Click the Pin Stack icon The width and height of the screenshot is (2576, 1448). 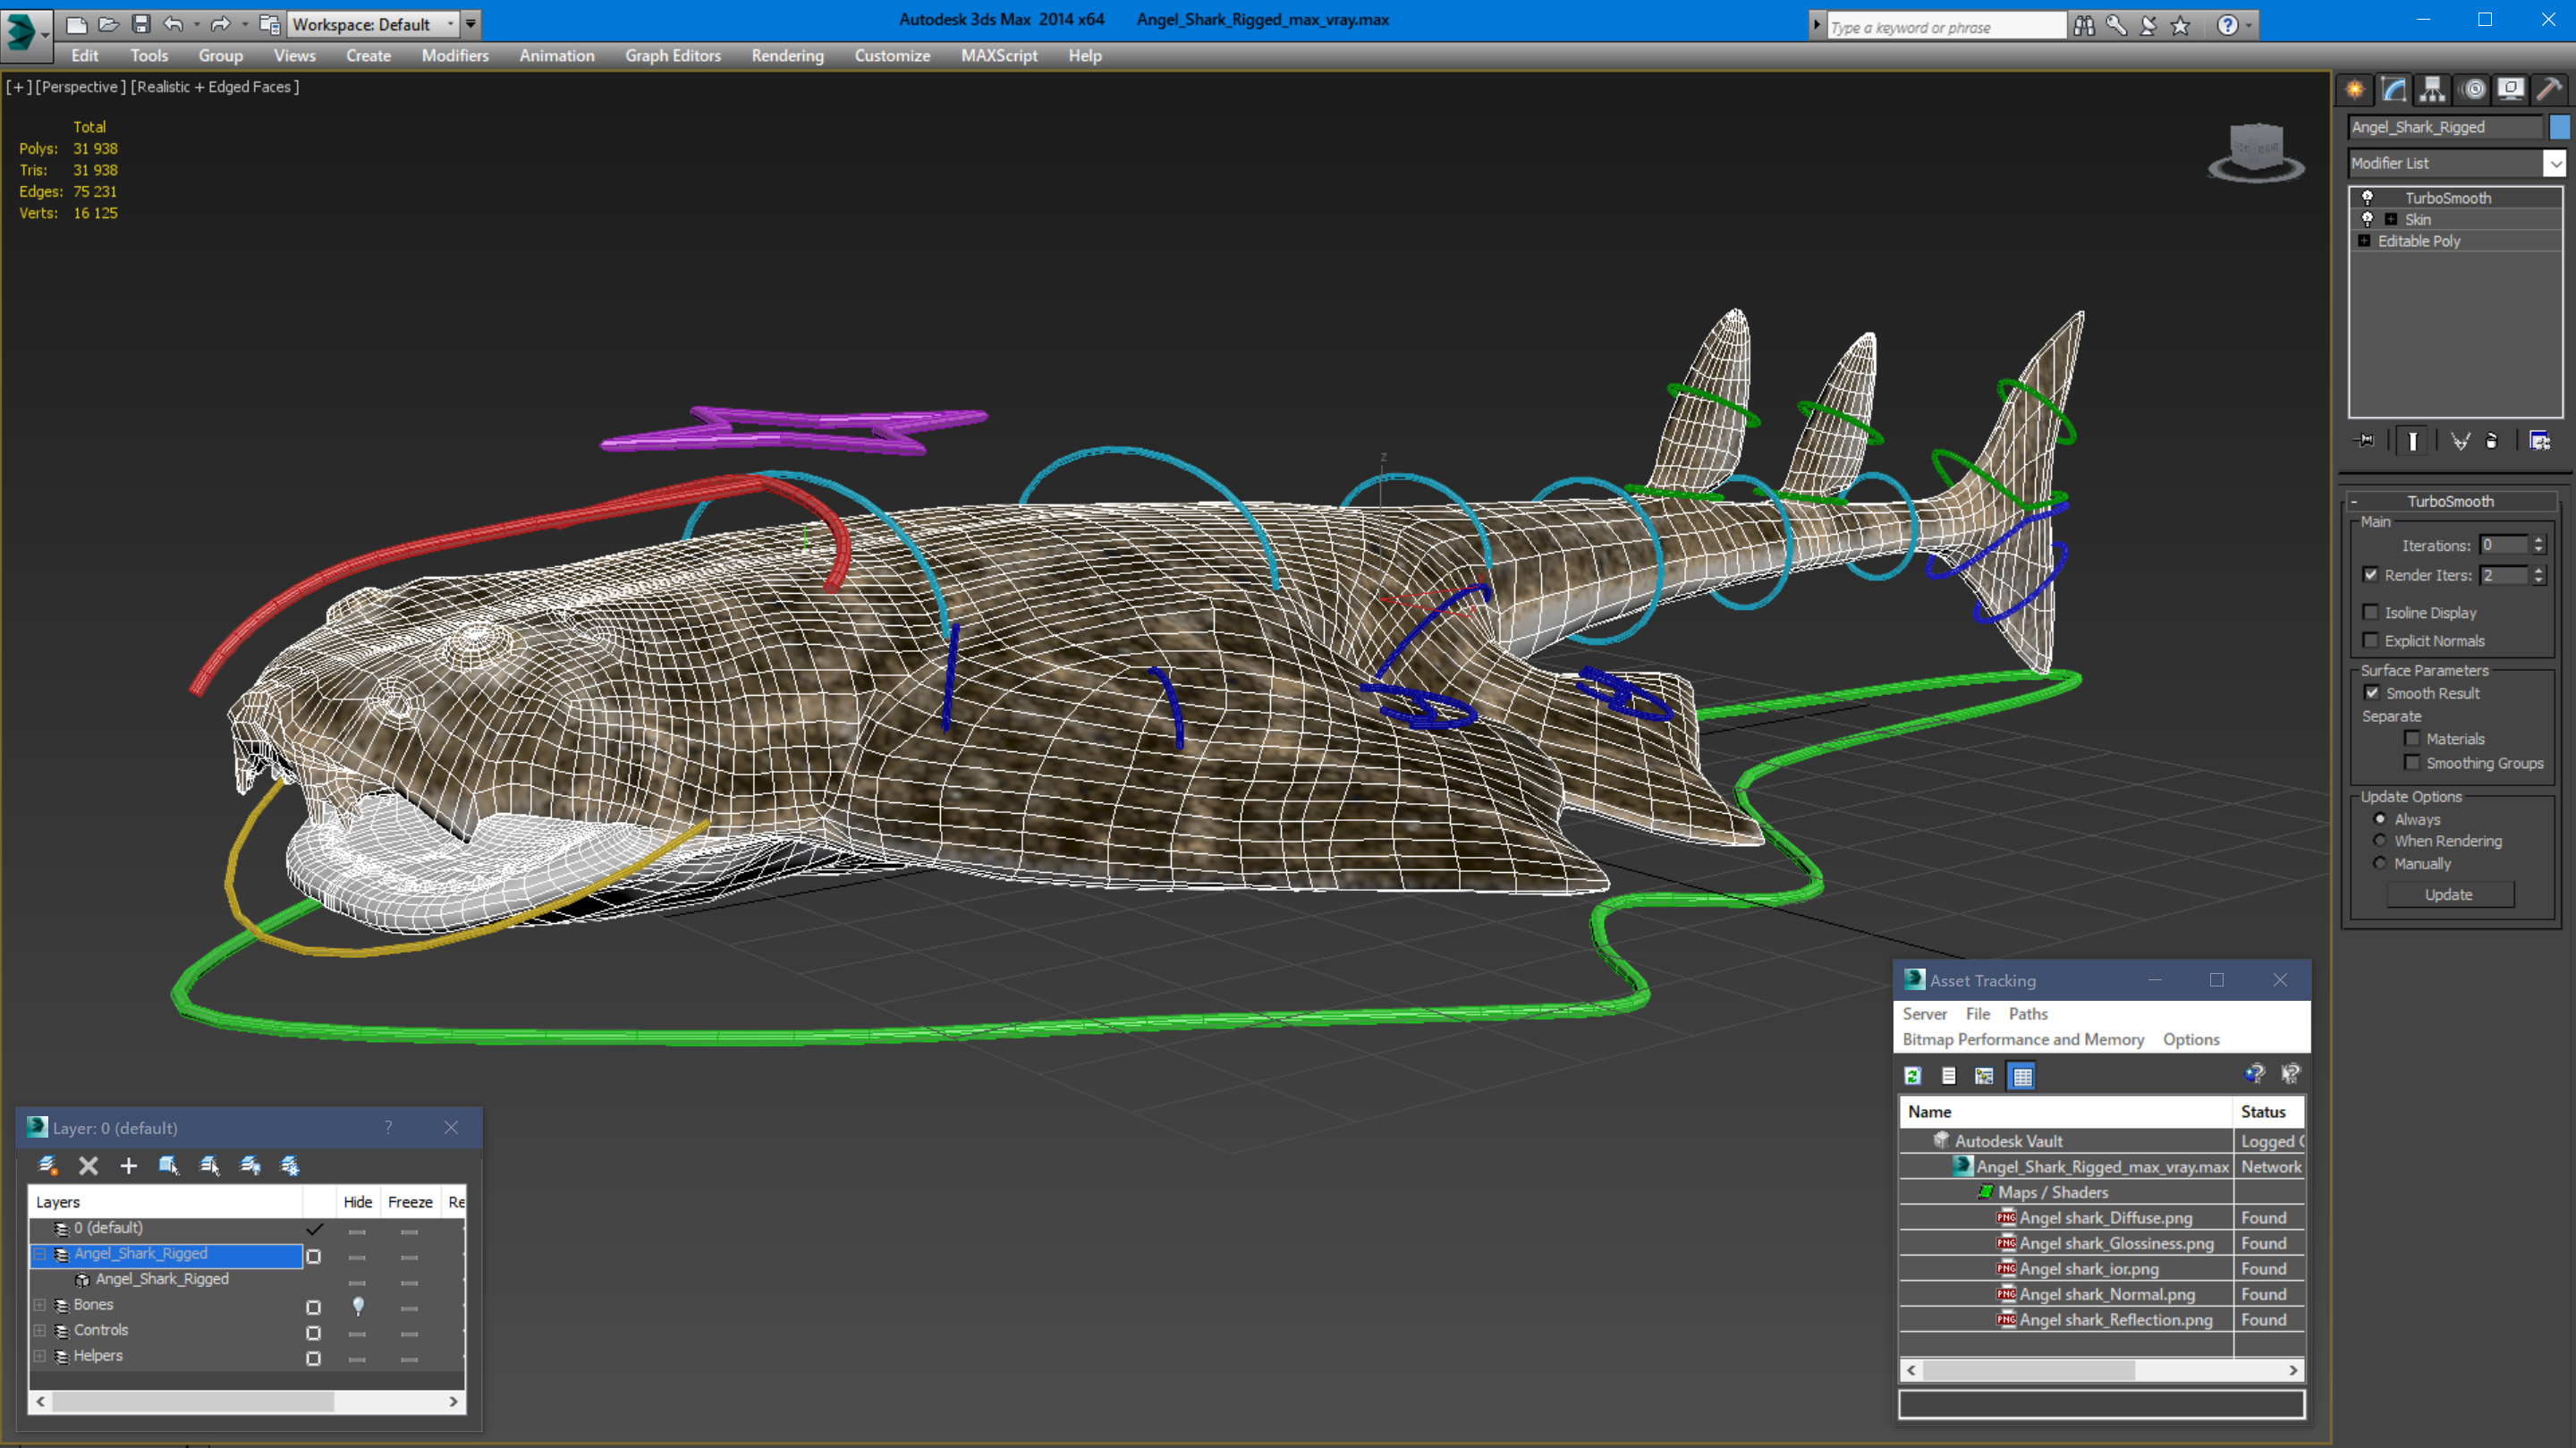coord(2365,441)
